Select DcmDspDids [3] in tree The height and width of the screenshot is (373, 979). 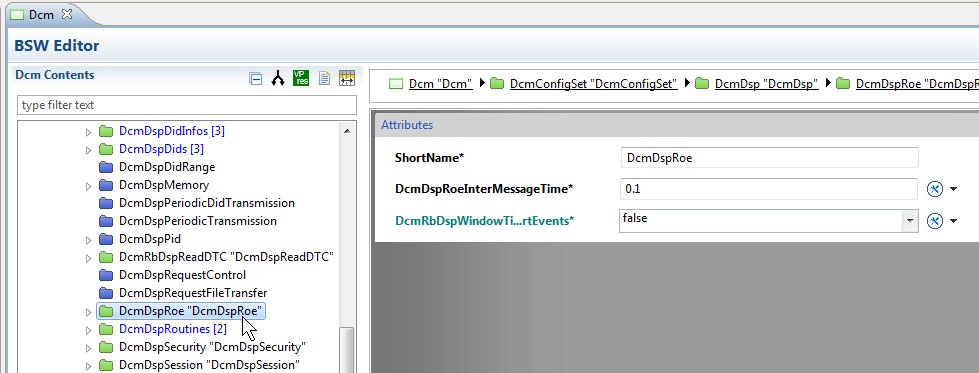pyautogui.click(x=161, y=149)
